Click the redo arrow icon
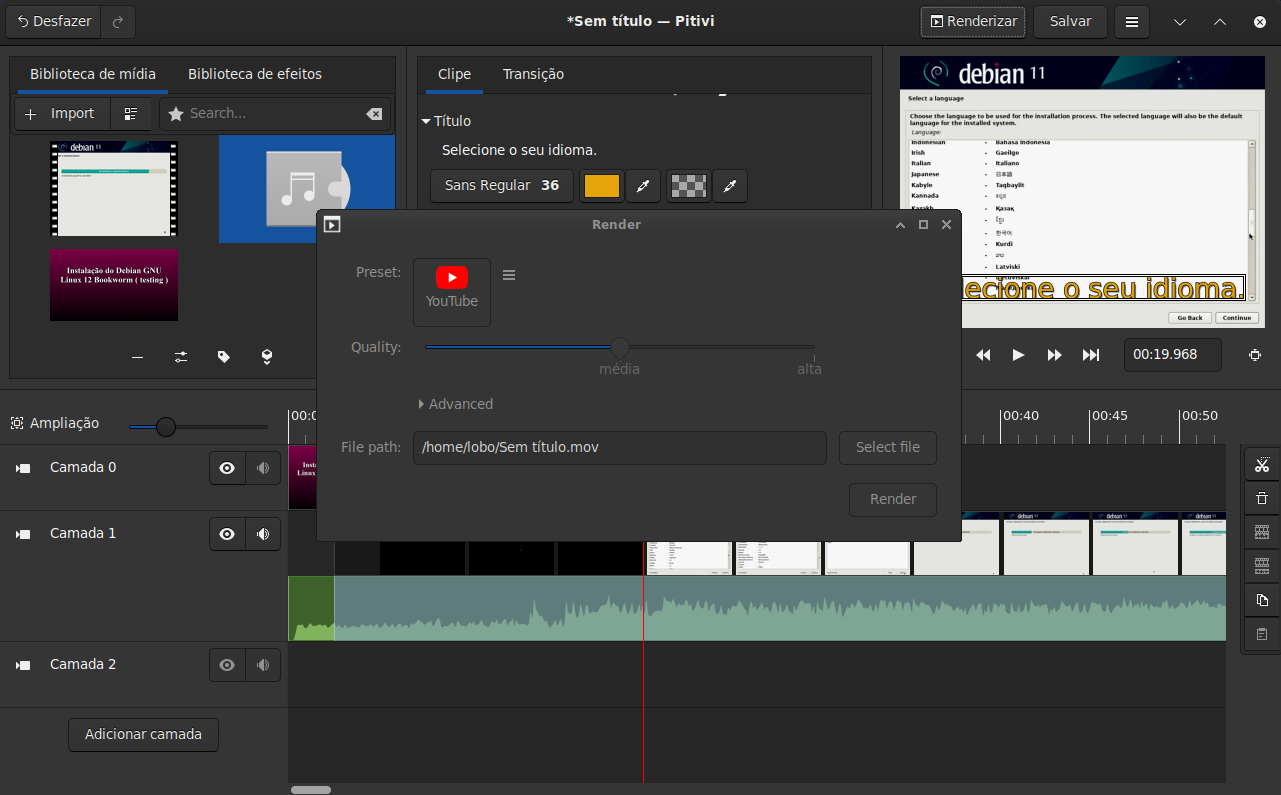Screen dimensions: 1281x795 click(x=118, y=21)
